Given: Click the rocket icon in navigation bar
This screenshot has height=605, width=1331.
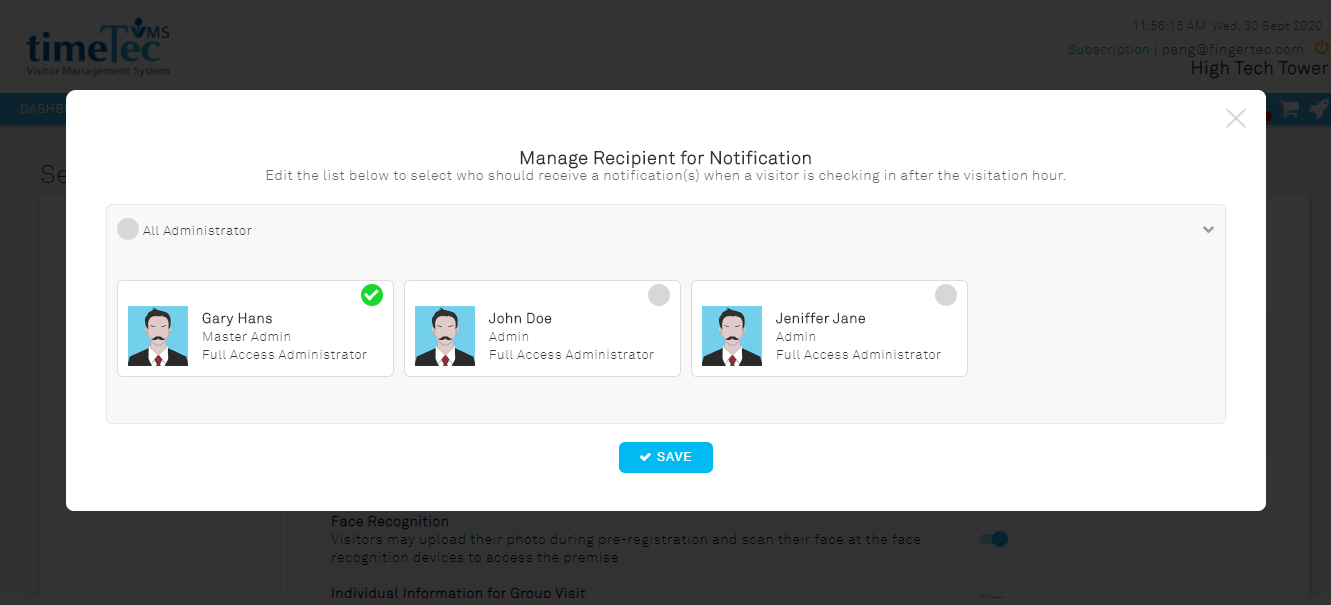Looking at the screenshot, I should (1319, 109).
